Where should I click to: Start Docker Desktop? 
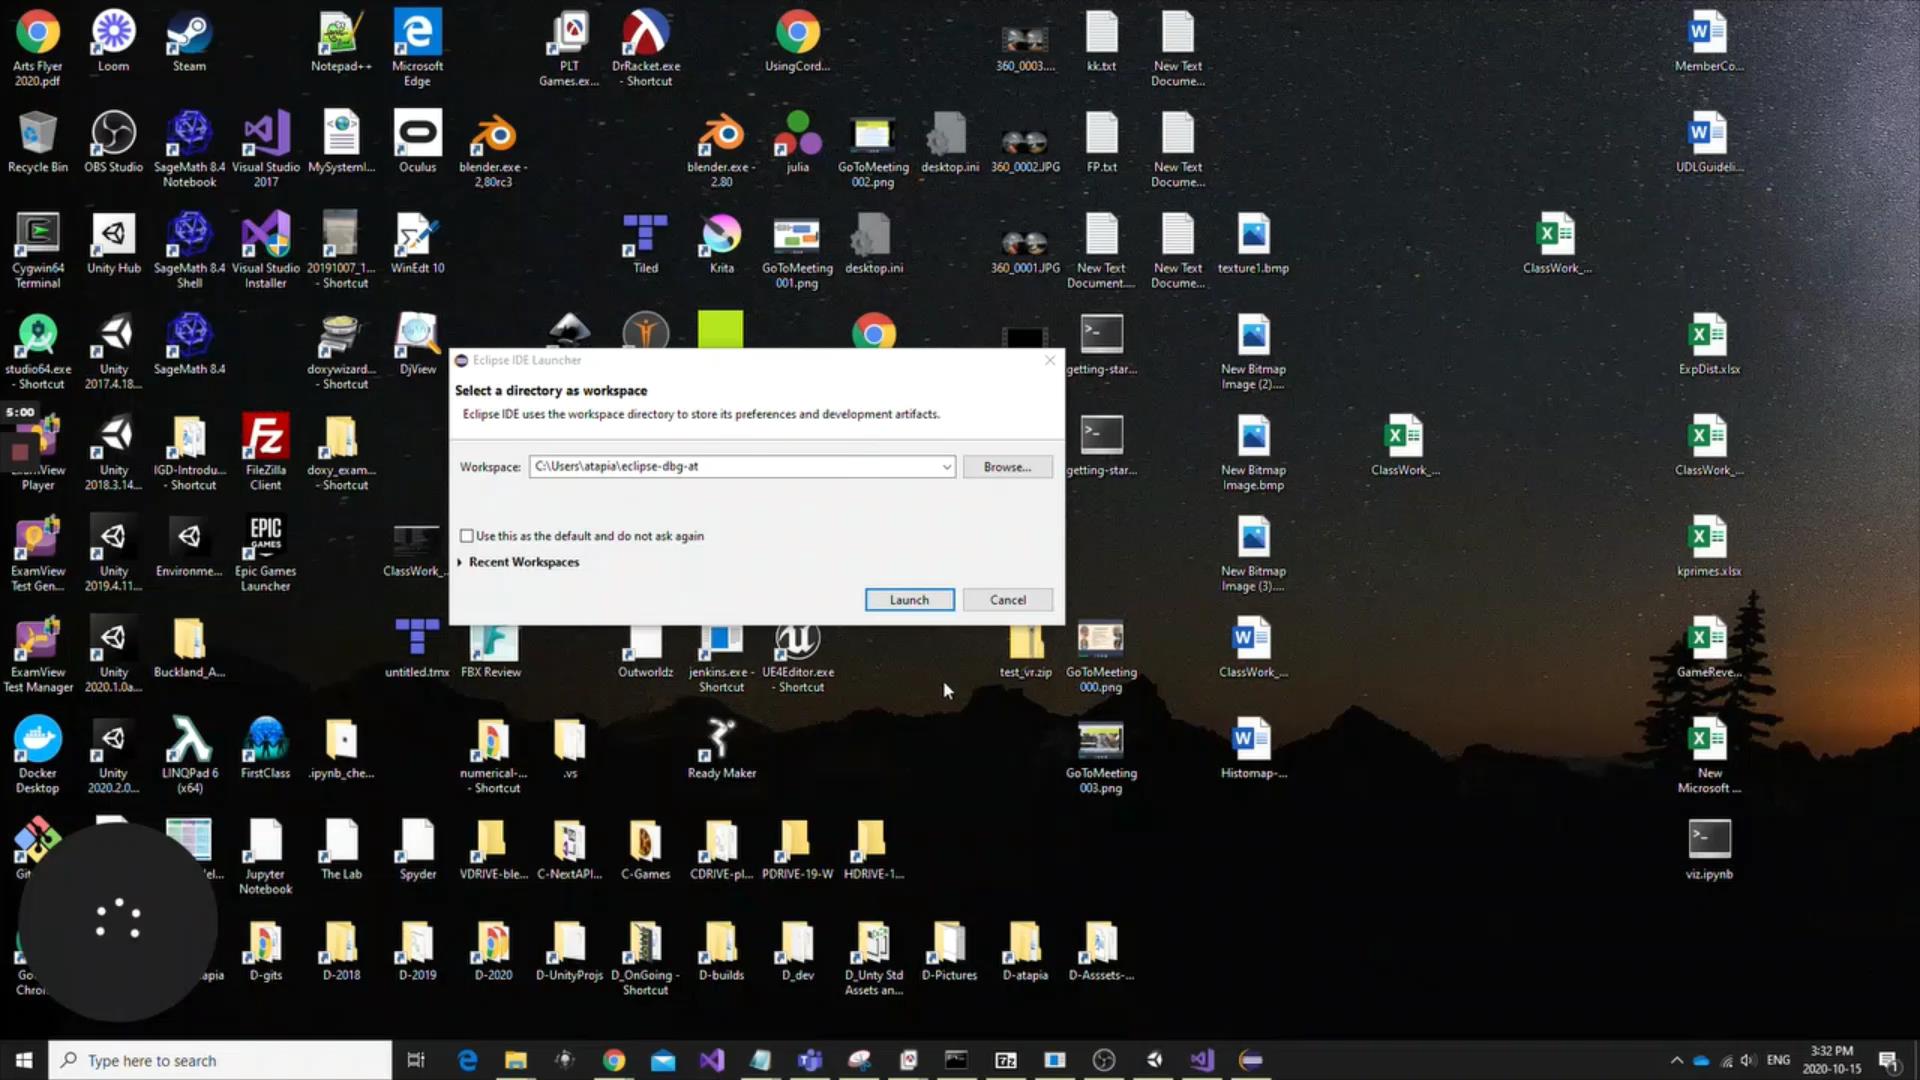point(37,740)
